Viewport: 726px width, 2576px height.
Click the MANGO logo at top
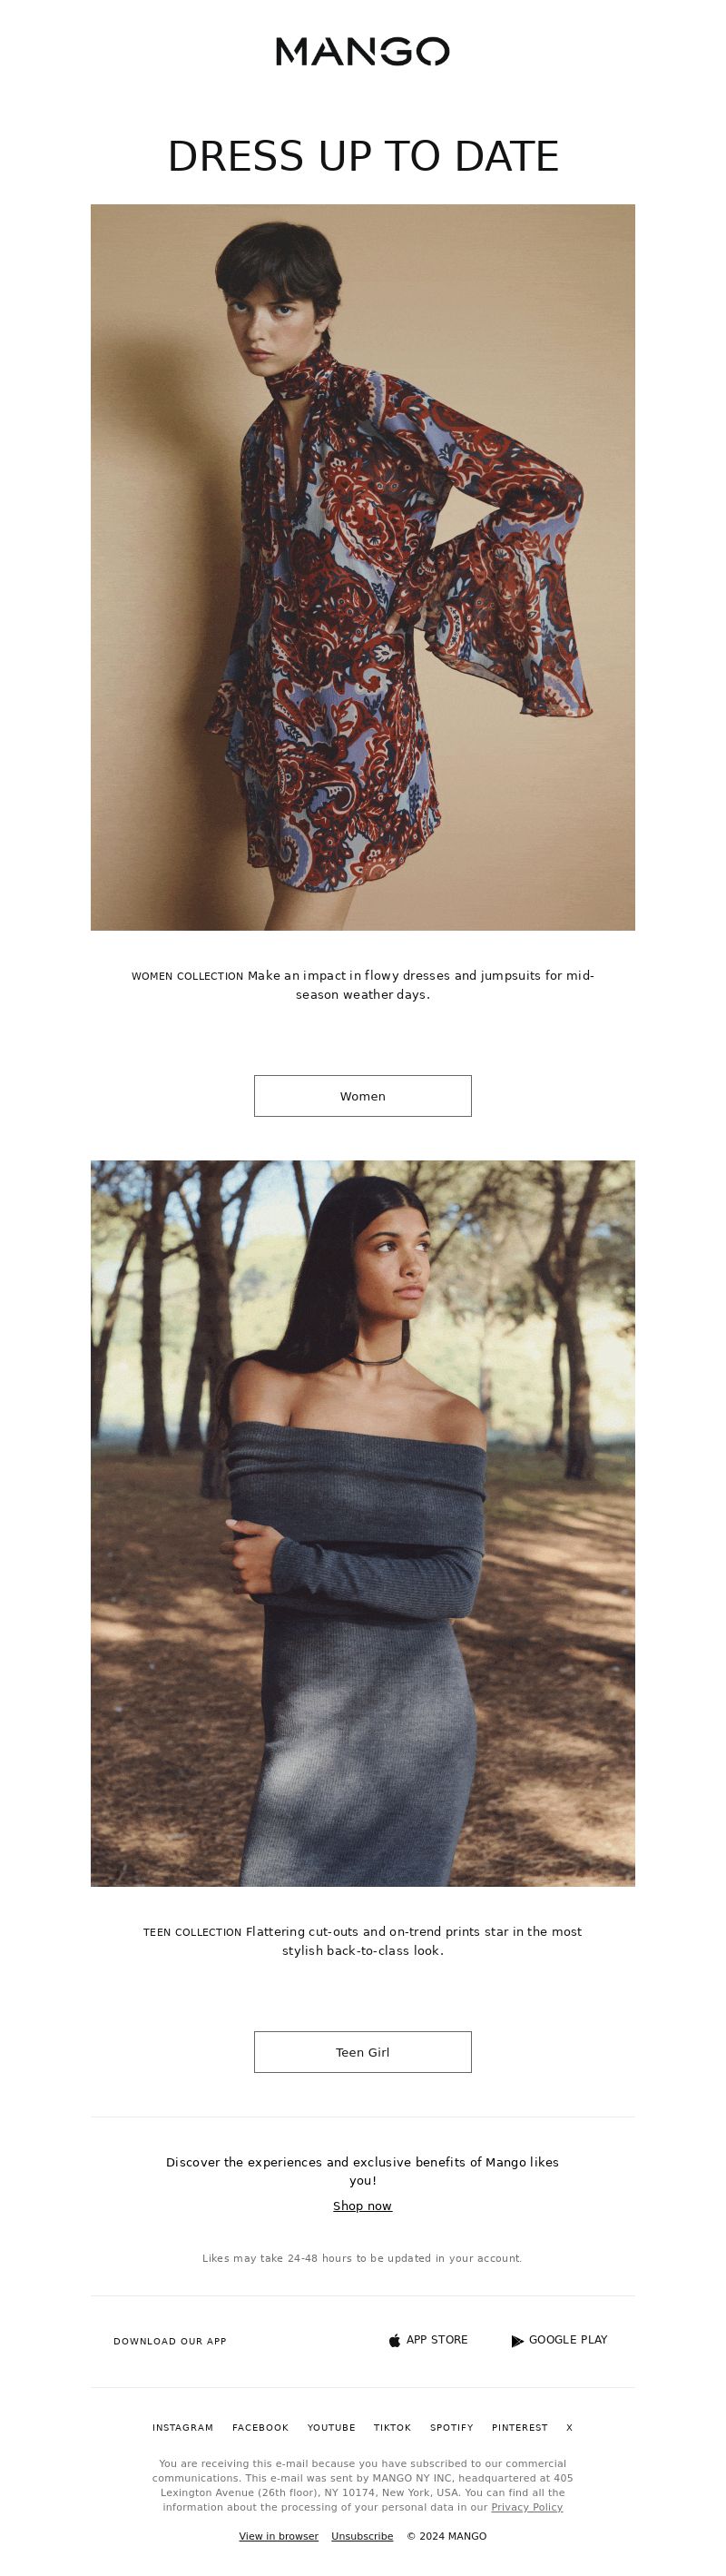[x=362, y=52]
